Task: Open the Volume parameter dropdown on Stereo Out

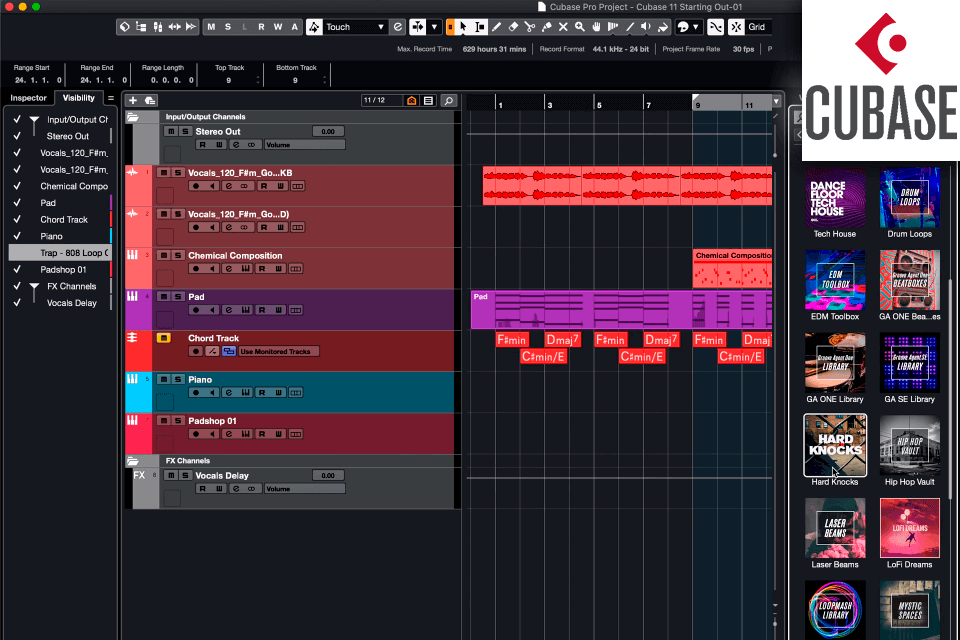Action: point(304,145)
